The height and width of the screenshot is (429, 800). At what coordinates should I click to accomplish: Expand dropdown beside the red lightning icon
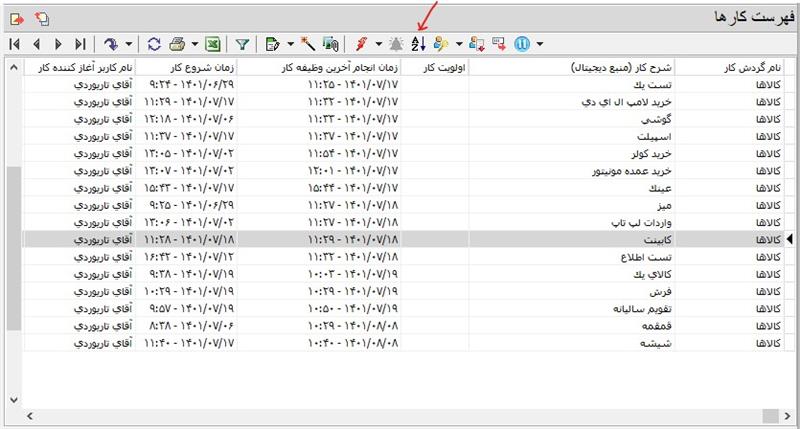[378, 44]
